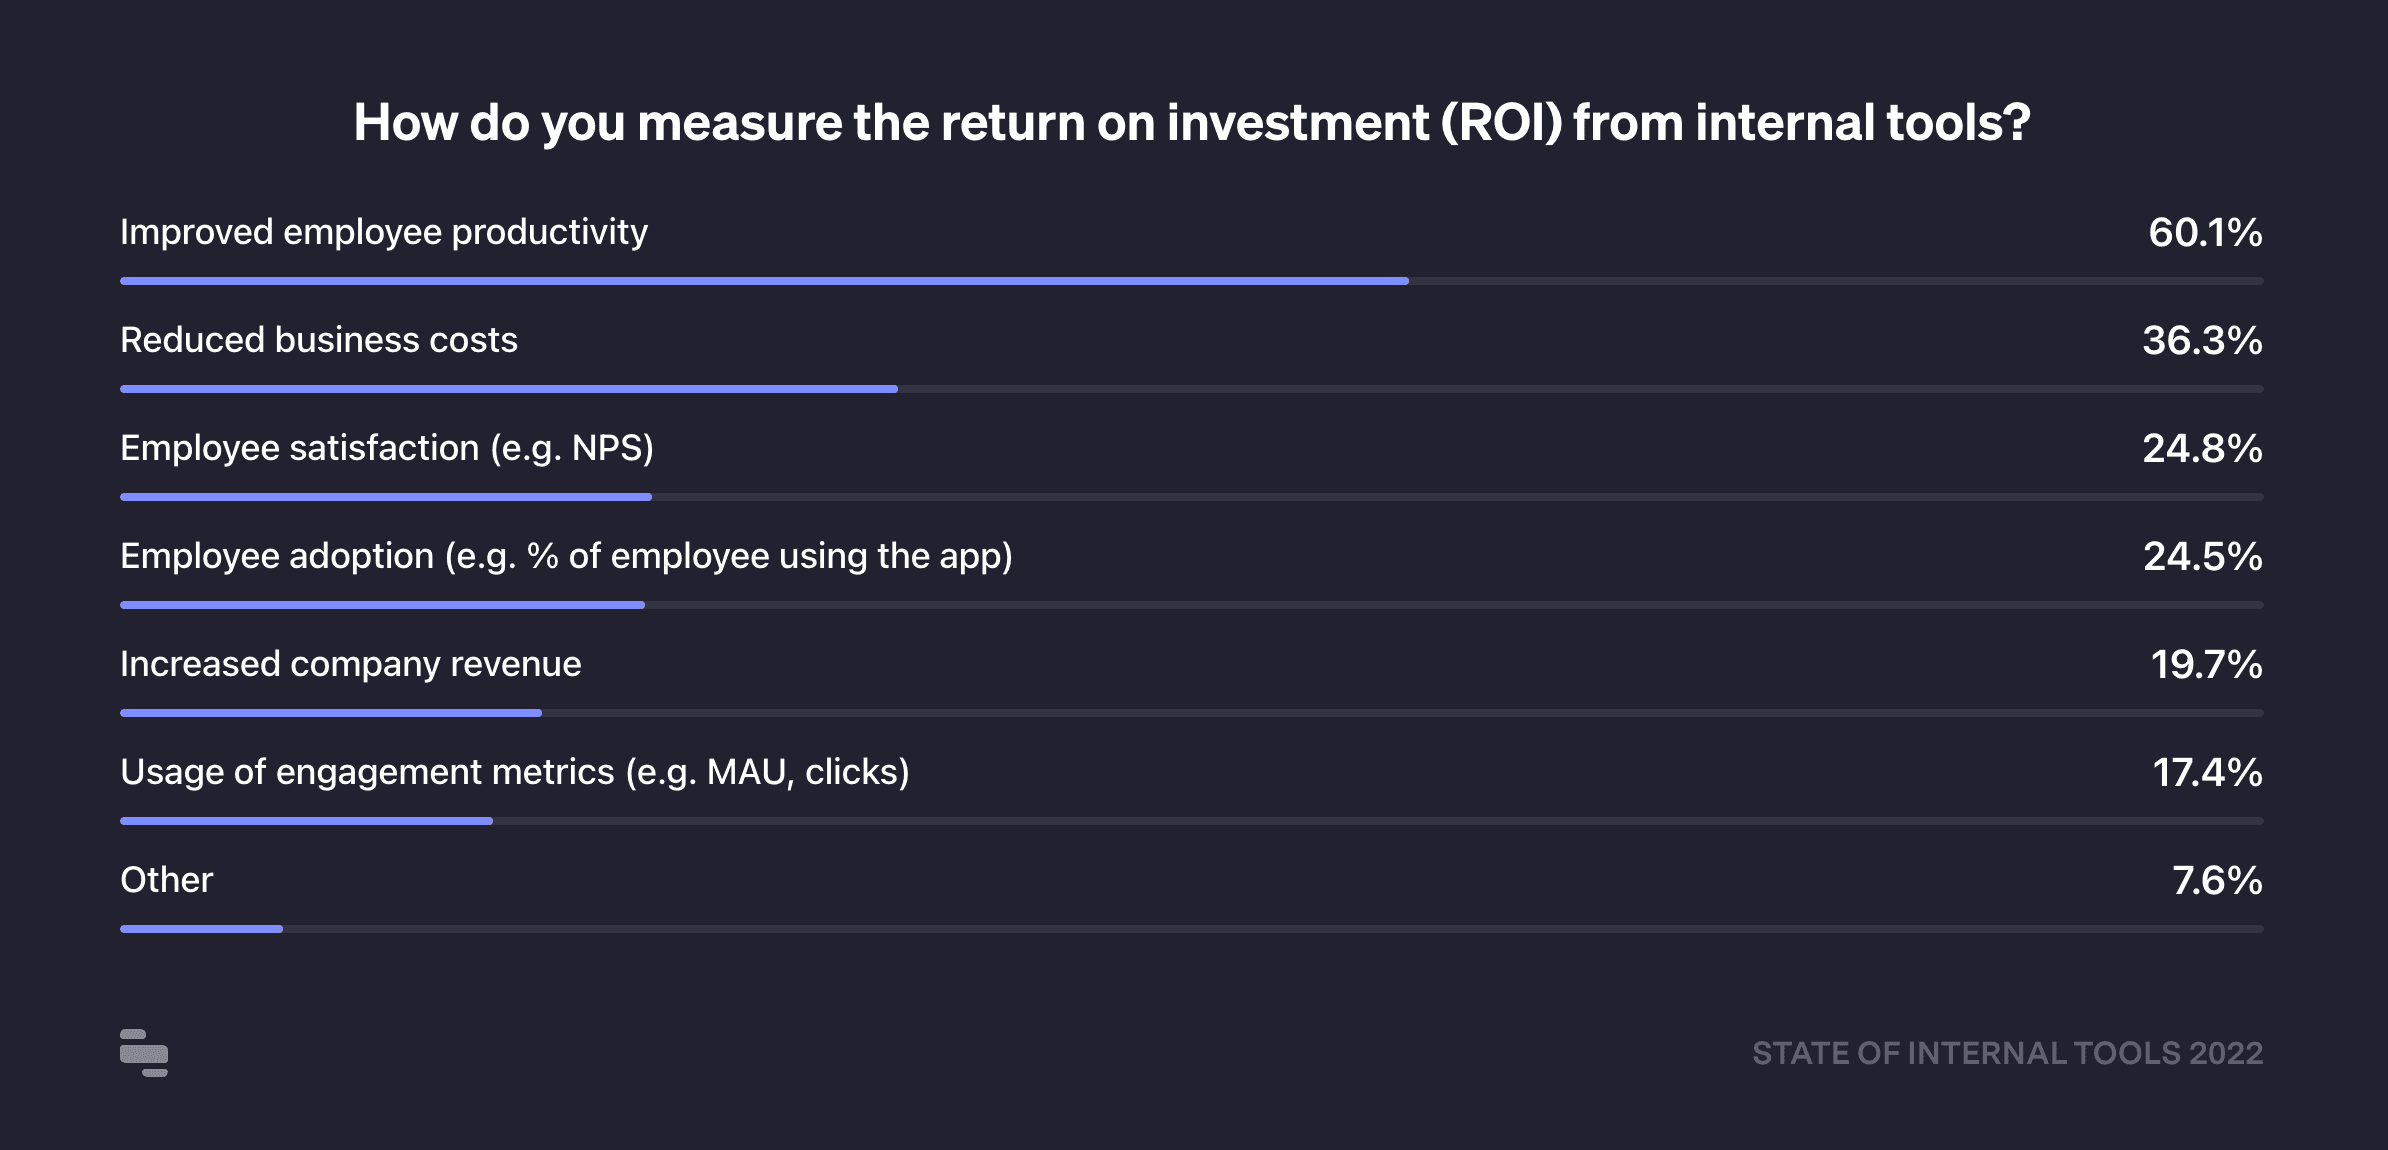Click the Retool logo icon

point(144,1053)
